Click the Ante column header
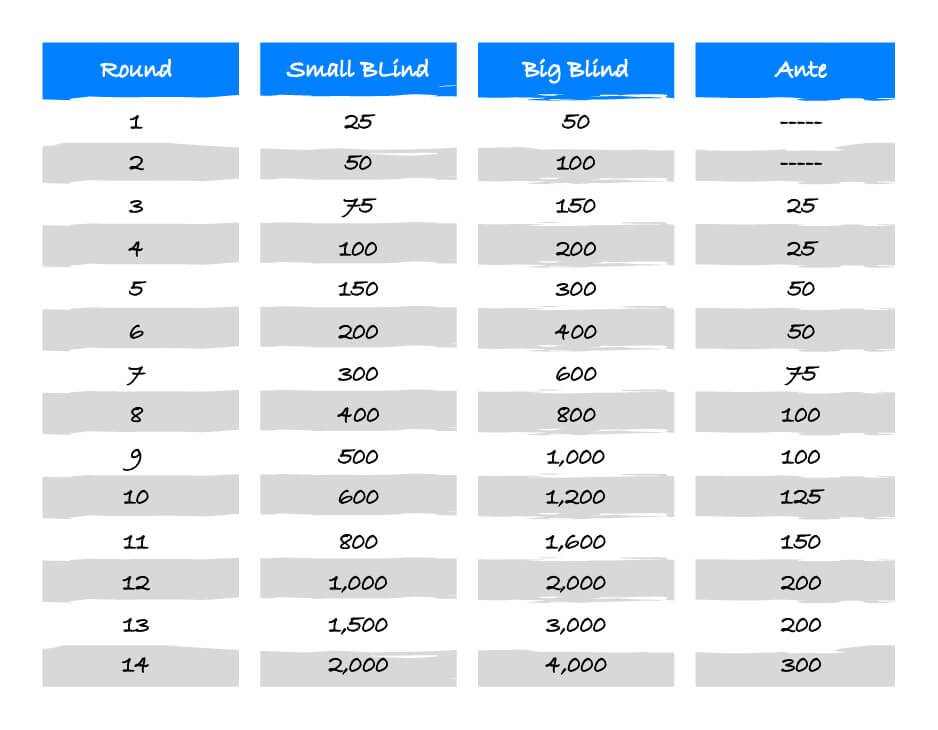The height and width of the screenshot is (730, 938). [800, 70]
